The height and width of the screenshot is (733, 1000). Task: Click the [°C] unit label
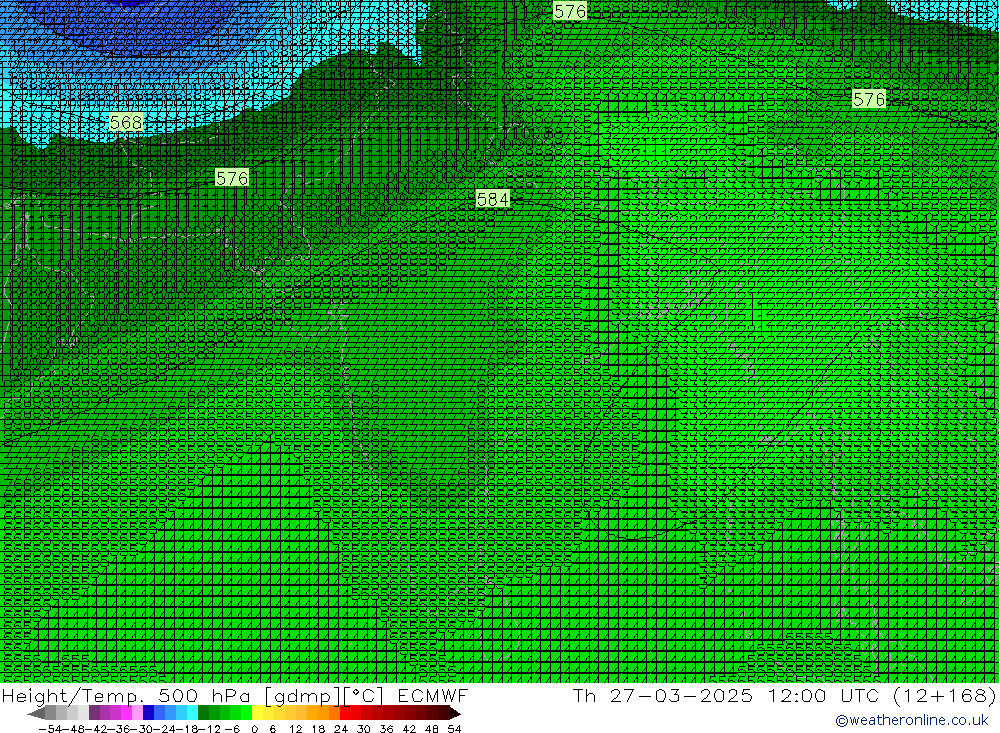point(364,695)
